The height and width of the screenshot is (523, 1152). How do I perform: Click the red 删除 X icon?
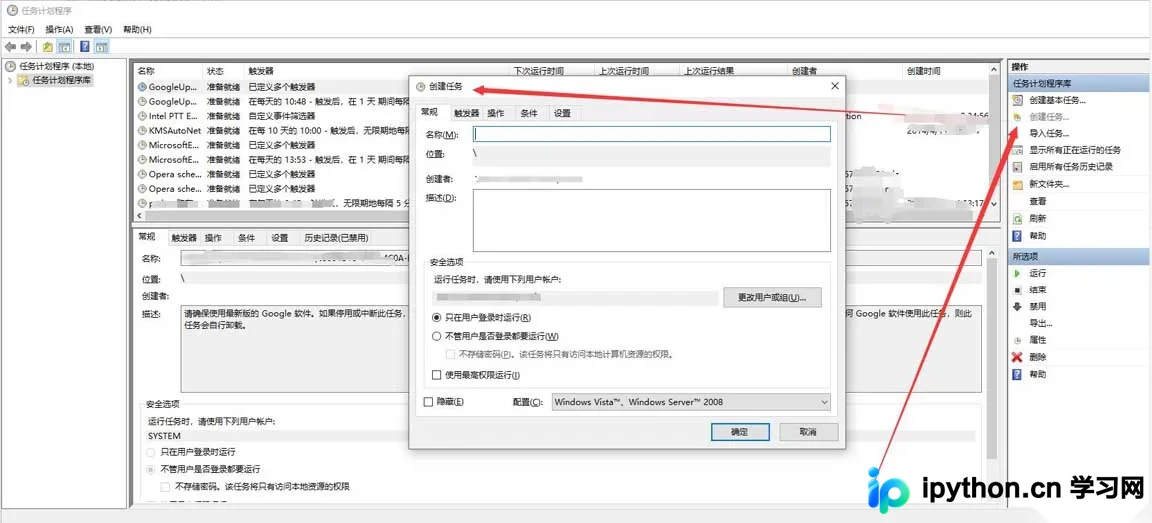click(x=1018, y=357)
